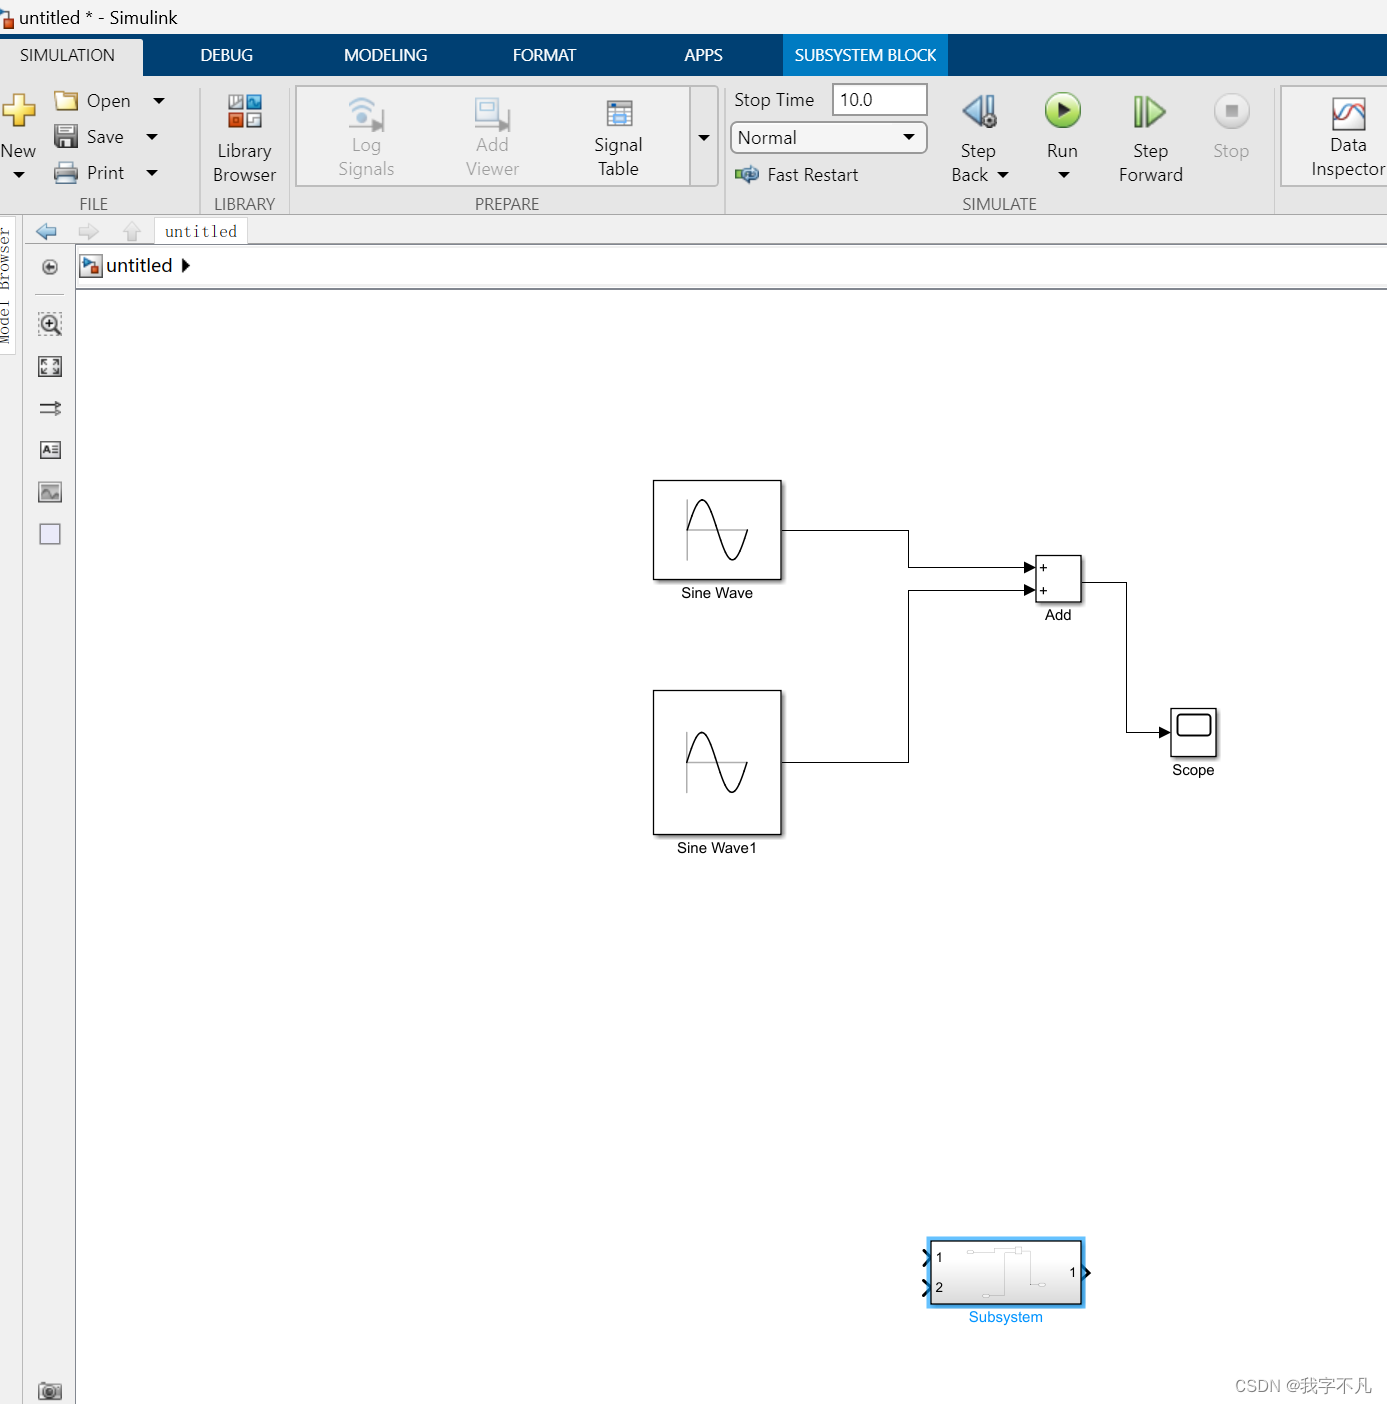Select the Annotation text tool

pos(50,450)
